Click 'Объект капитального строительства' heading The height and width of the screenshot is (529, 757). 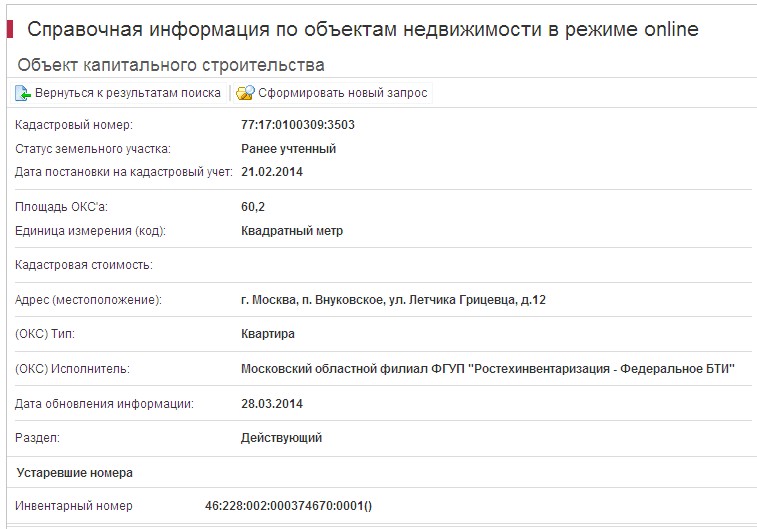coord(171,65)
